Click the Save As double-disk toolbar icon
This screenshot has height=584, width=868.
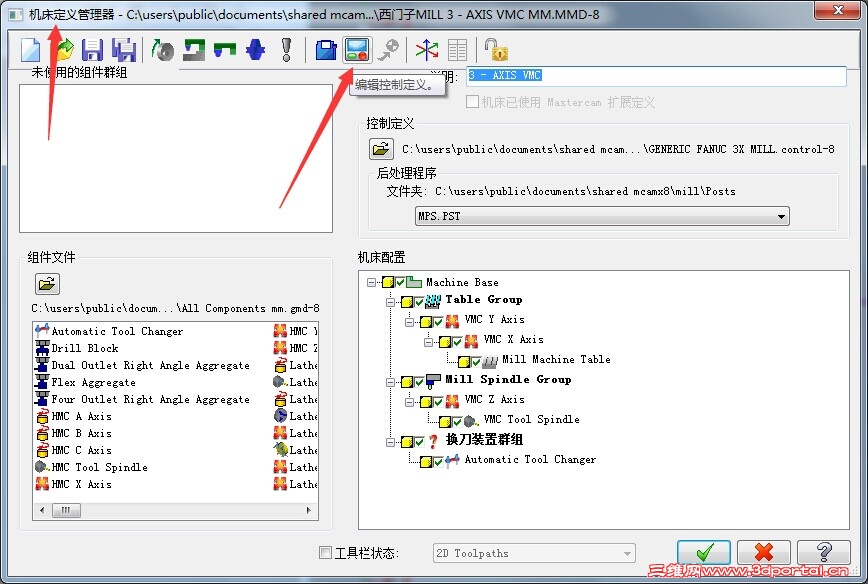[124, 50]
